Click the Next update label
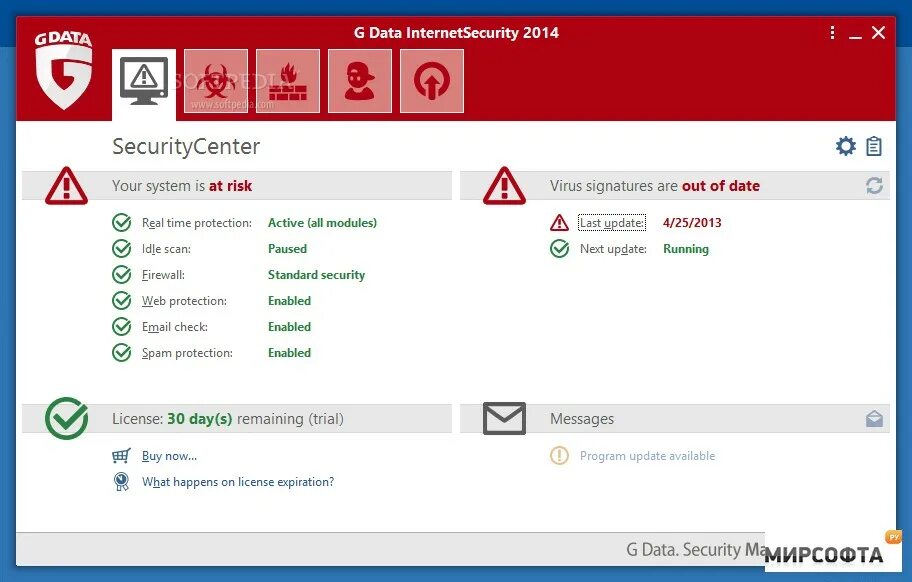Image resolution: width=912 pixels, height=582 pixels. click(x=613, y=249)
